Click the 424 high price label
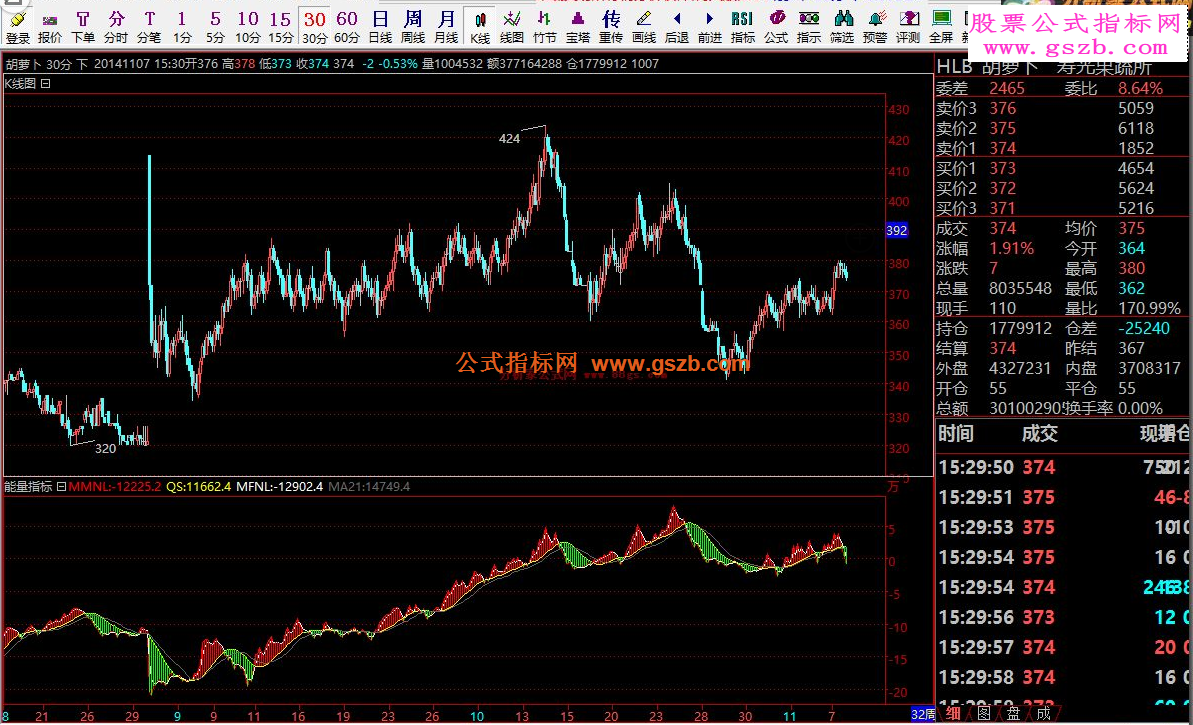 pyautogui.click(x=509, y=138)
